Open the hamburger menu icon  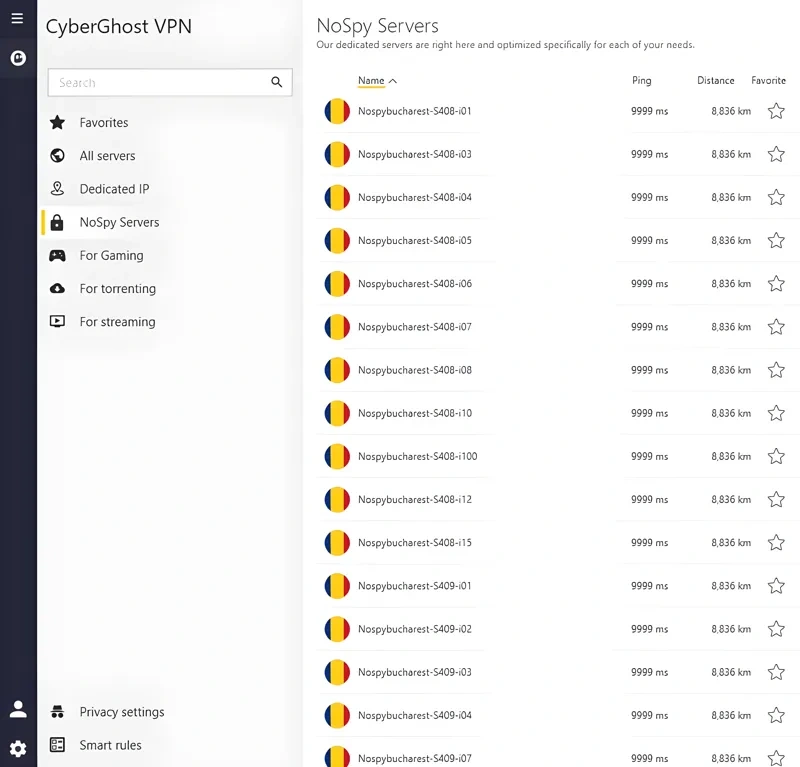click(17, 18)
